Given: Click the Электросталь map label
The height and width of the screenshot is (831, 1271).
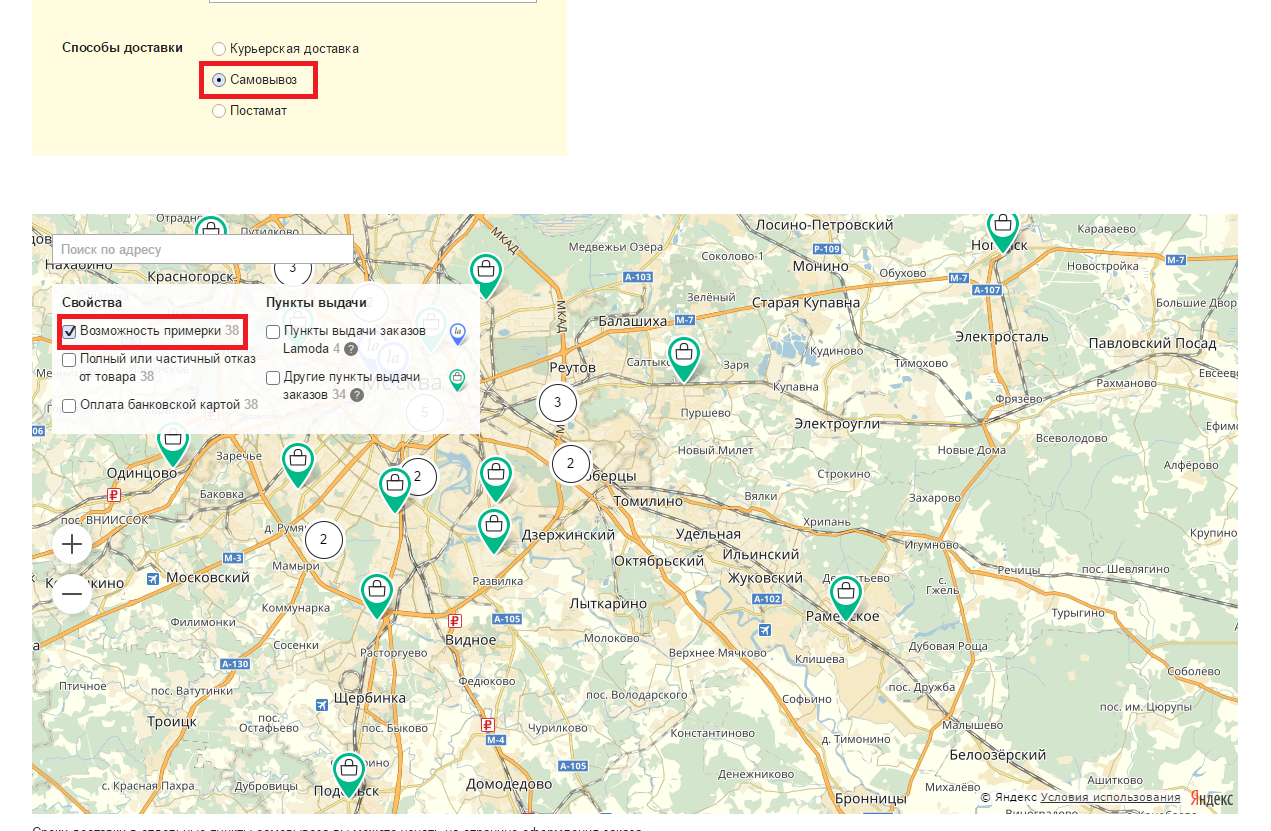Looking at the screenshot, I should [x=1001, y=336].
